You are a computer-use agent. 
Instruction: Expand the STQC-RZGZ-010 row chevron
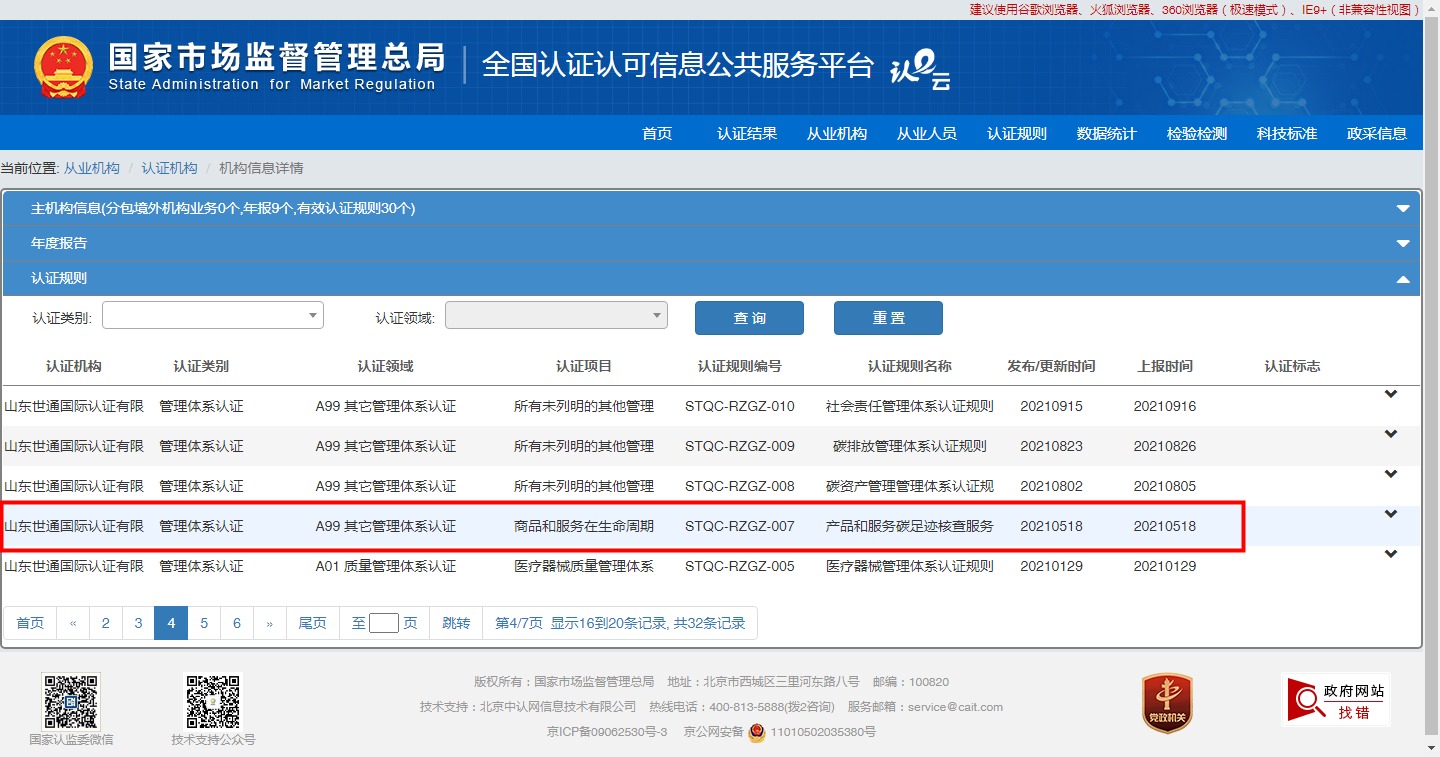[1390, 395]
